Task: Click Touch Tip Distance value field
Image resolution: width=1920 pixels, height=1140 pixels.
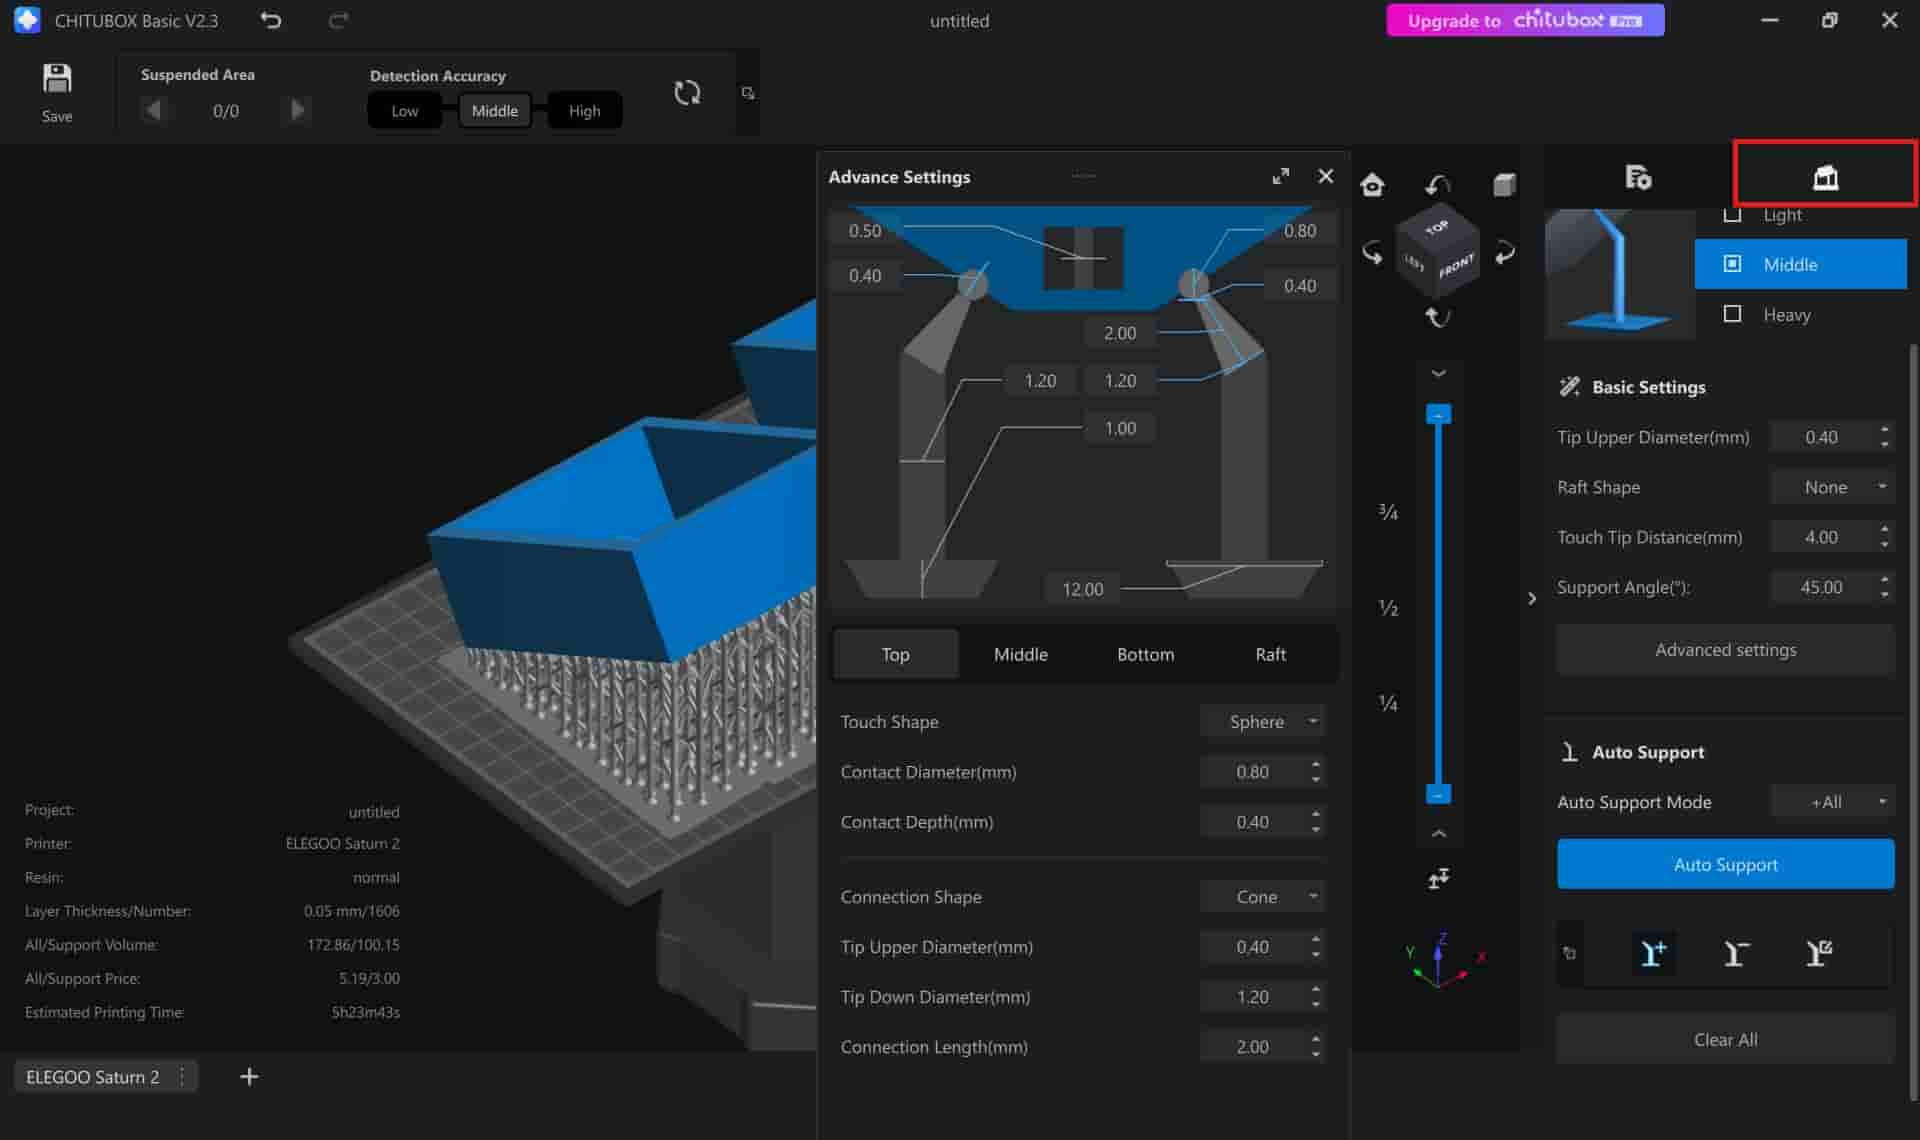Action: (1821, 537)
